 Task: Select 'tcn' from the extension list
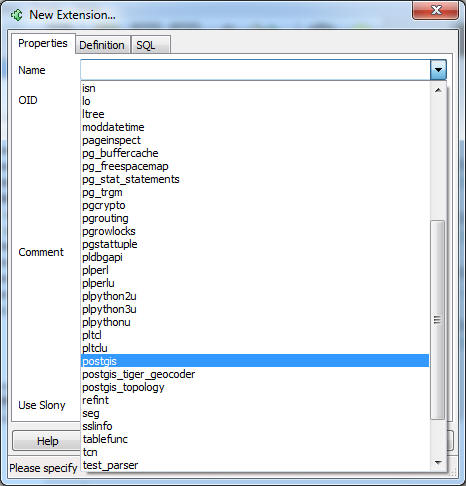255,452
